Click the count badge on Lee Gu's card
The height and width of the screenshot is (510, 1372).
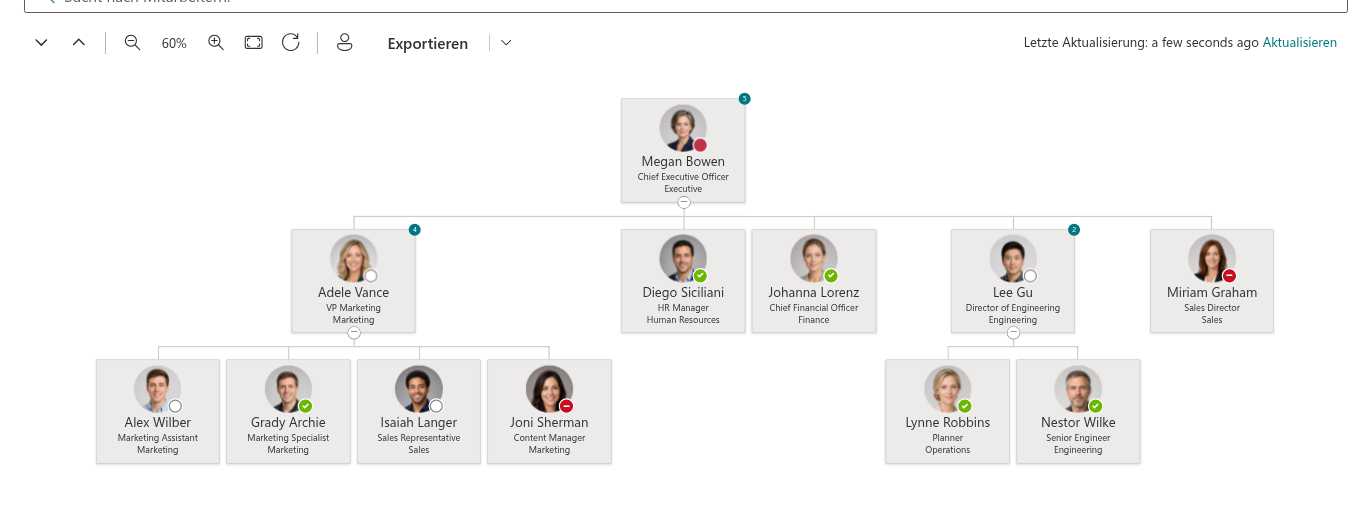tap(1074, 230)
